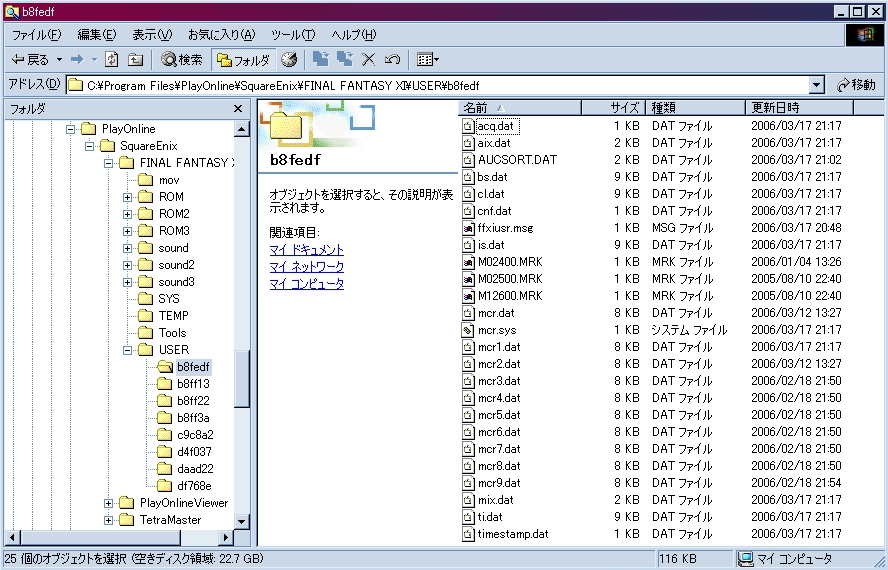Click the Back (戻る) toolbar button
The width and height of the screenshot is (888, 570).
[30, 59]
